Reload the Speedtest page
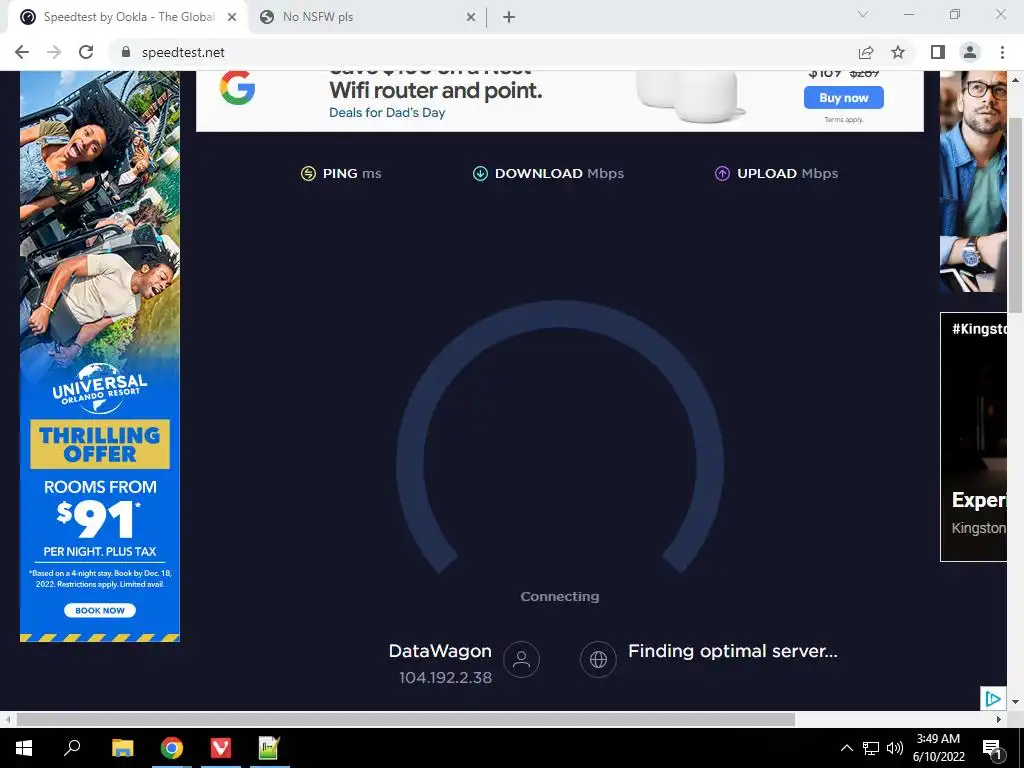The image size is (1024, 768). point(86,52)
